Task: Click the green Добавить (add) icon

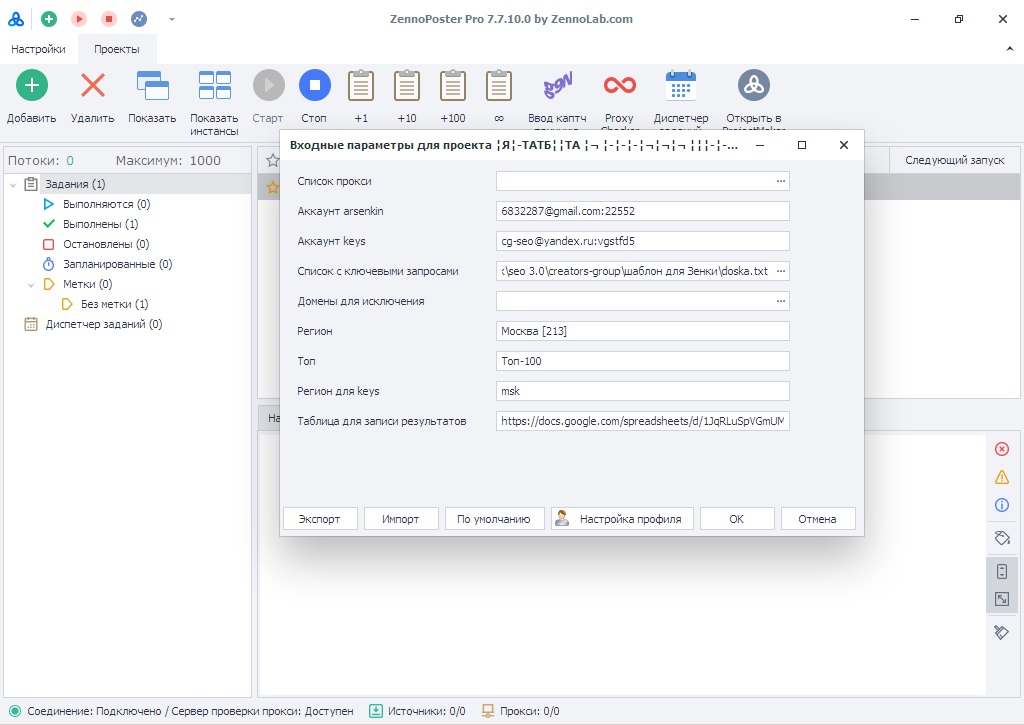Action: (x=31, y=85)
